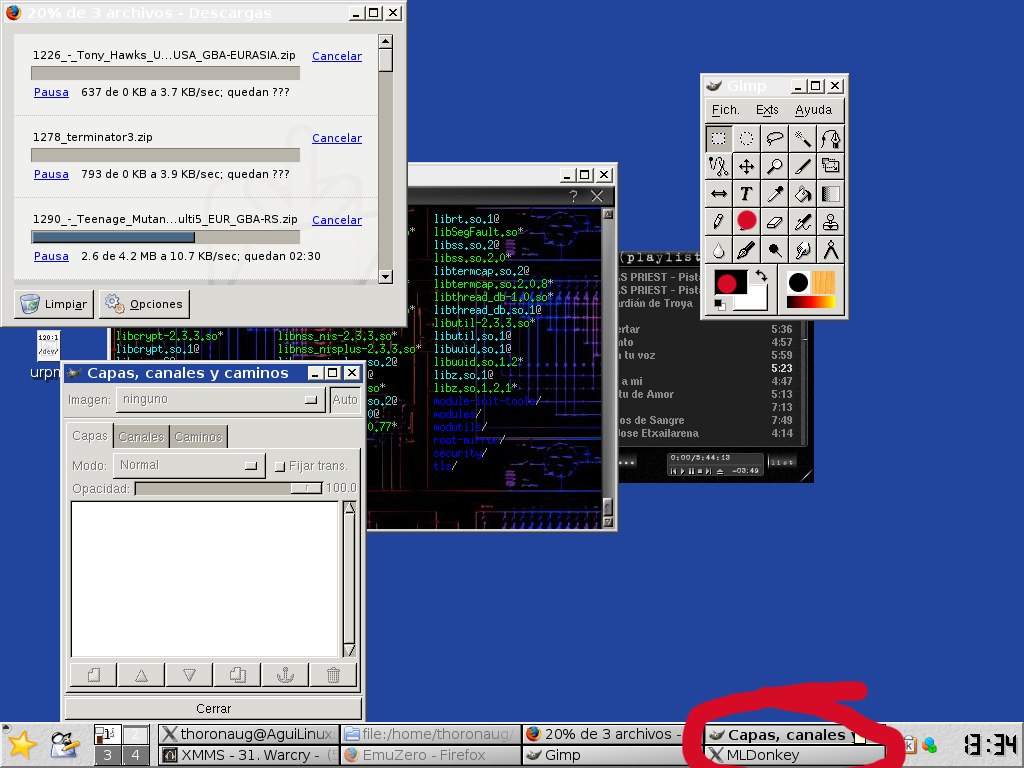Open the Modo dropdown set to Normal
The image size is (1024, 768).
(189, 466)
